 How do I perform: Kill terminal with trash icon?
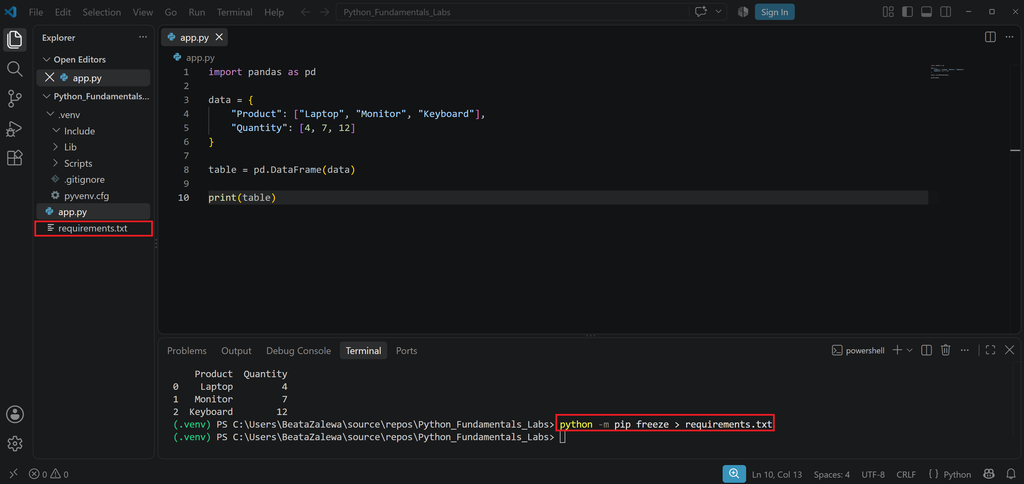pos(945,350)
